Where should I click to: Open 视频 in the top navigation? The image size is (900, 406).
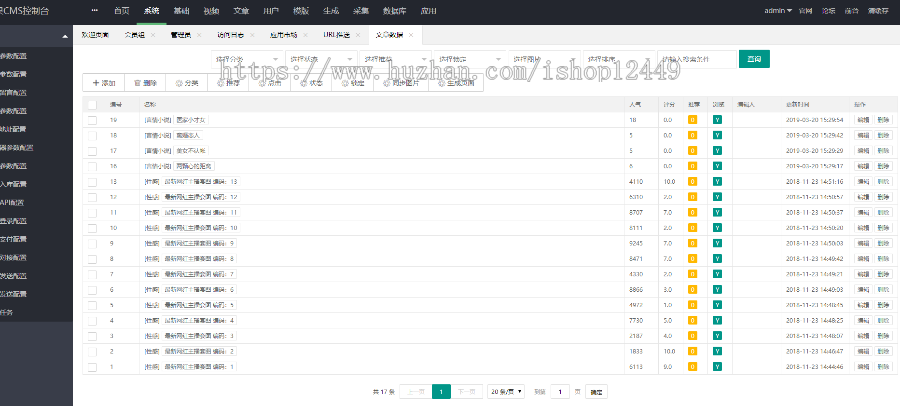click(211, 11)
